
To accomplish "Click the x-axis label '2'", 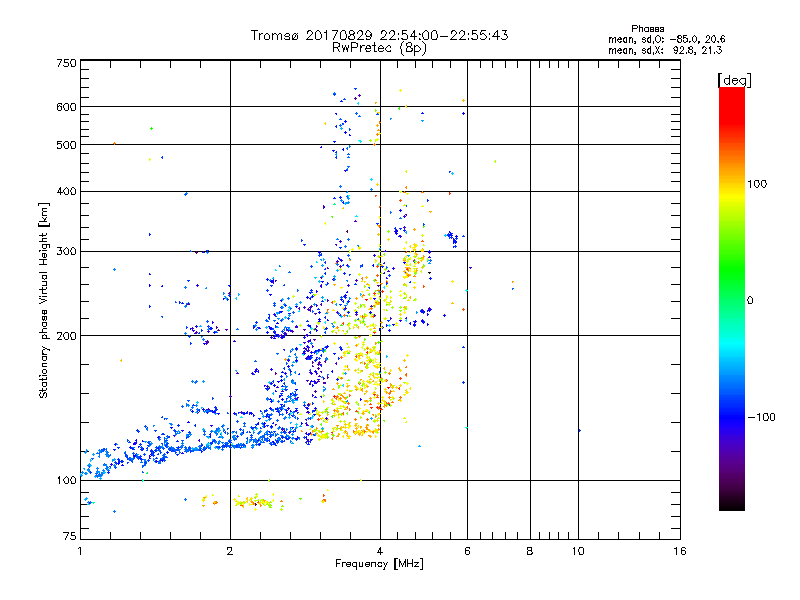I will (x=230, y=551).
